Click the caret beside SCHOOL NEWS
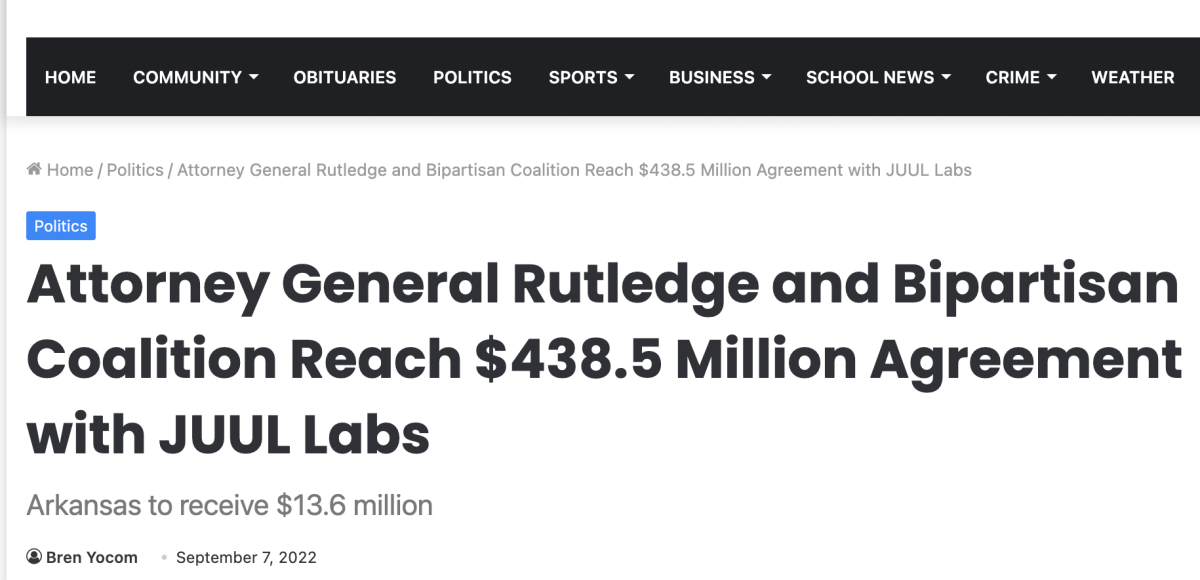This screenshot has height=580, width=1200. pyautogui.click(x=946, y=77)
